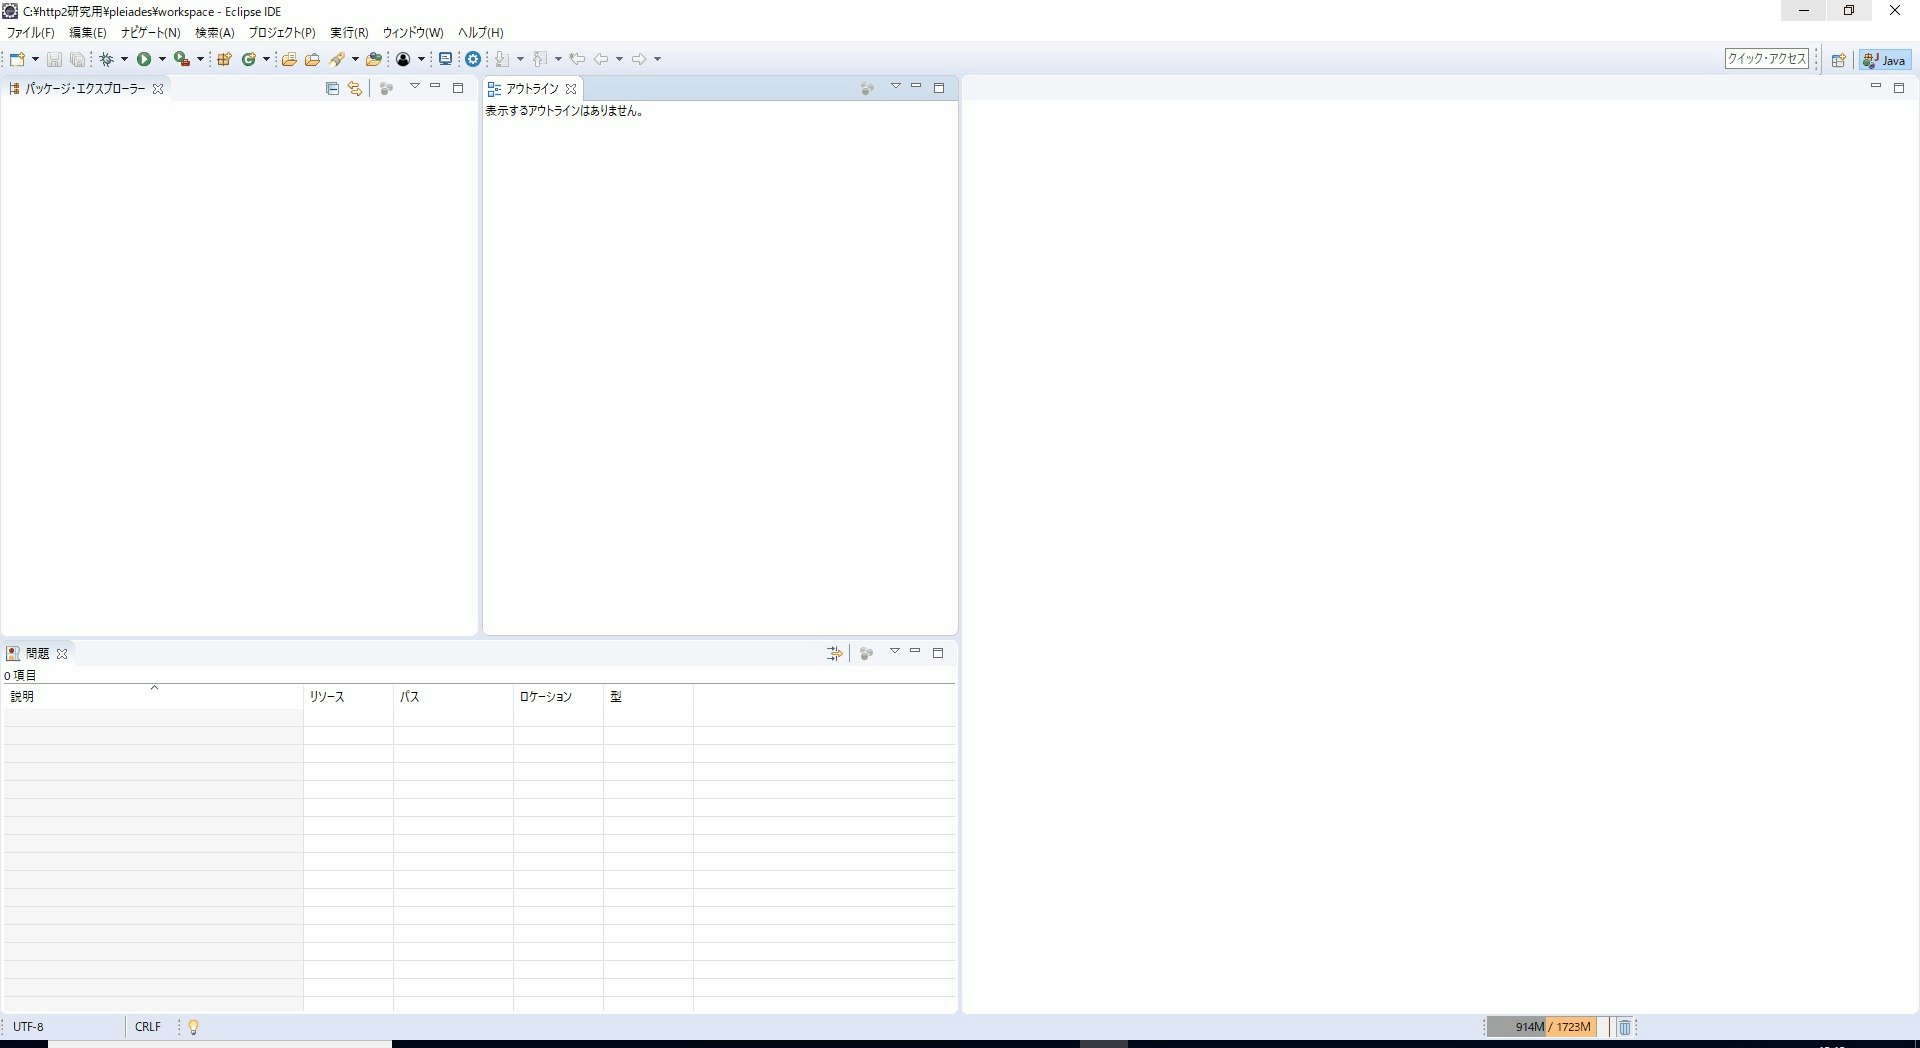Open the ナビゲート(N) menu

(151, 33)
